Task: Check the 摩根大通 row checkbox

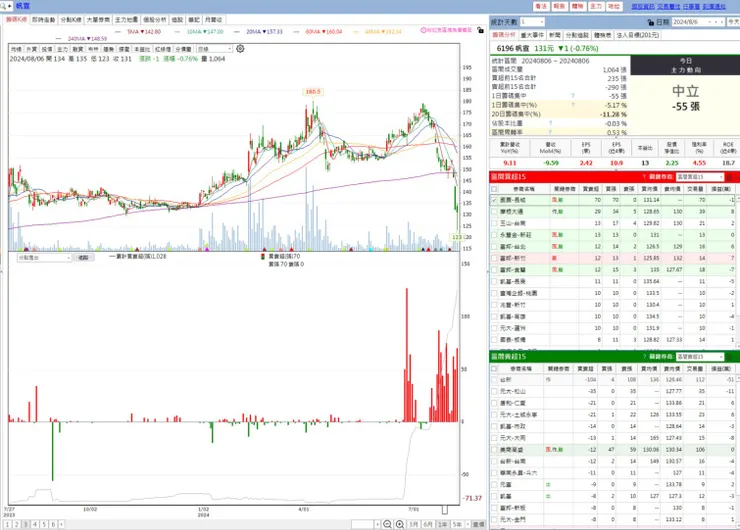Action: [494, 212]
